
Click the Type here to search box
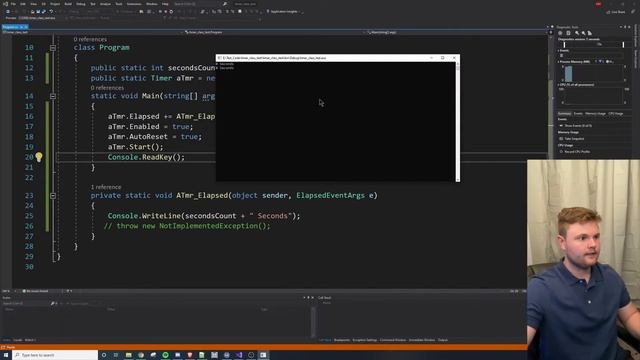point(55,355)
